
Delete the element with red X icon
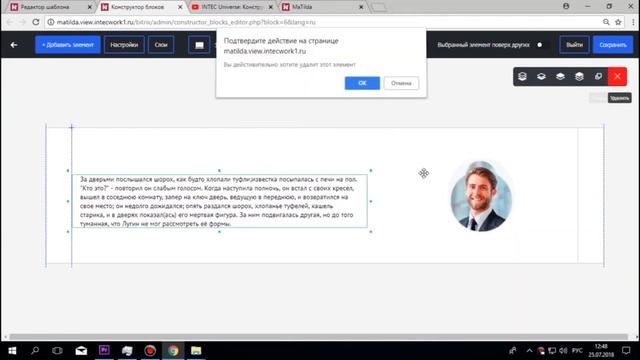click(617, 76)
